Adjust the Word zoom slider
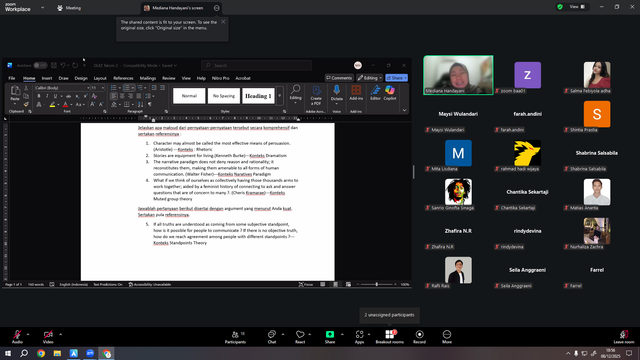The width and height of the screenshot is (640, 360). pos(376,284)
